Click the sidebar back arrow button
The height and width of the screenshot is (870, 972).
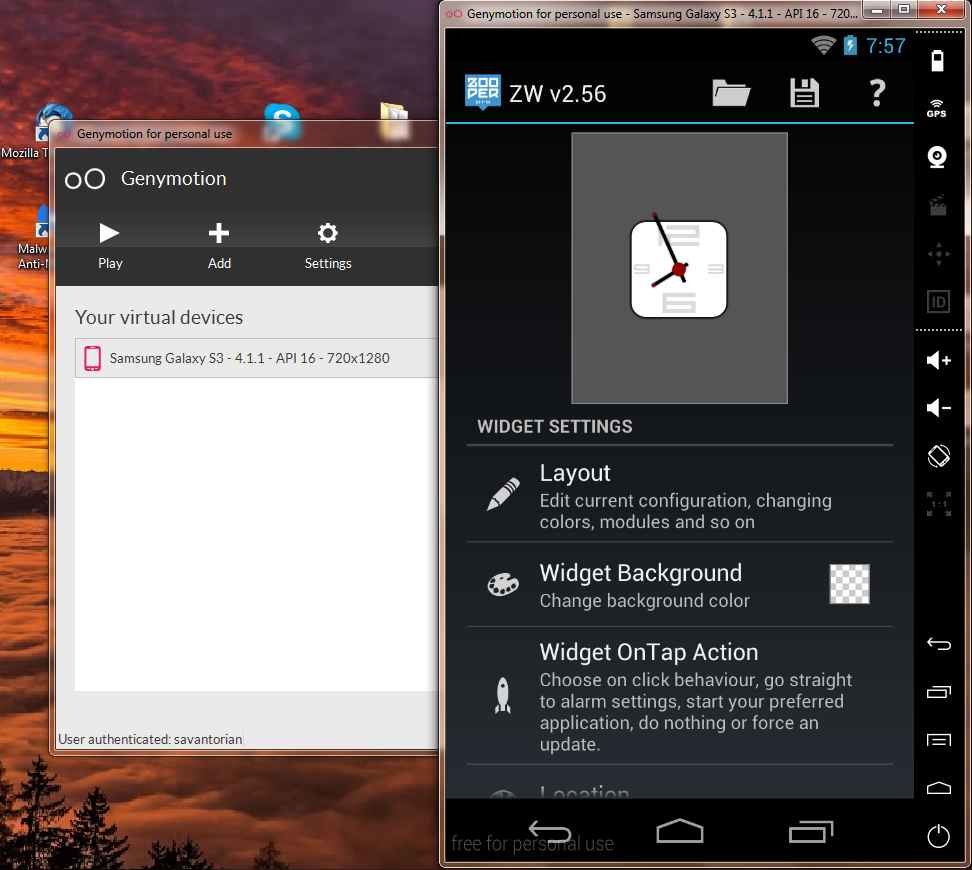pos(939,644)
